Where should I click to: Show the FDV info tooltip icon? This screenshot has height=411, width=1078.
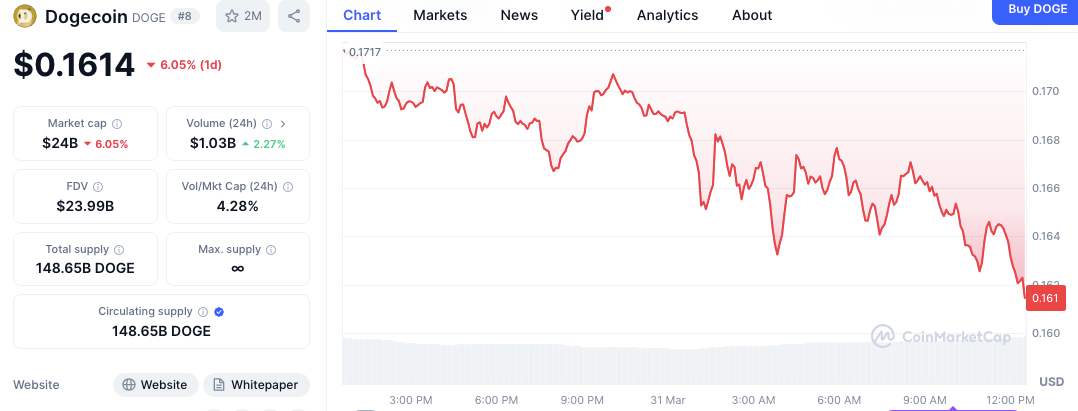(98, 187)
